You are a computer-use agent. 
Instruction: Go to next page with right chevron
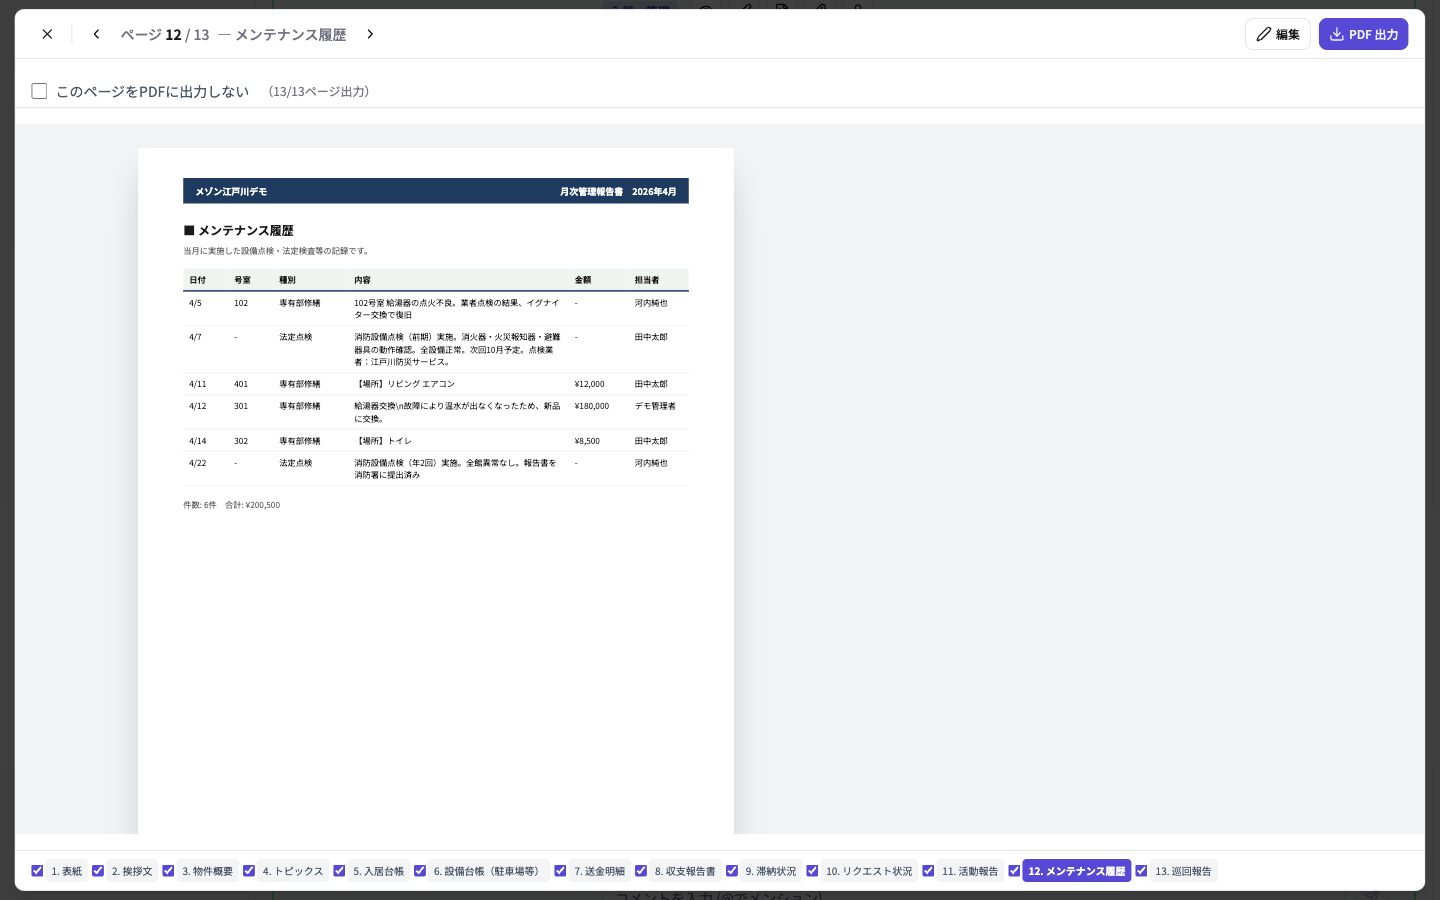tap(370, 34)
